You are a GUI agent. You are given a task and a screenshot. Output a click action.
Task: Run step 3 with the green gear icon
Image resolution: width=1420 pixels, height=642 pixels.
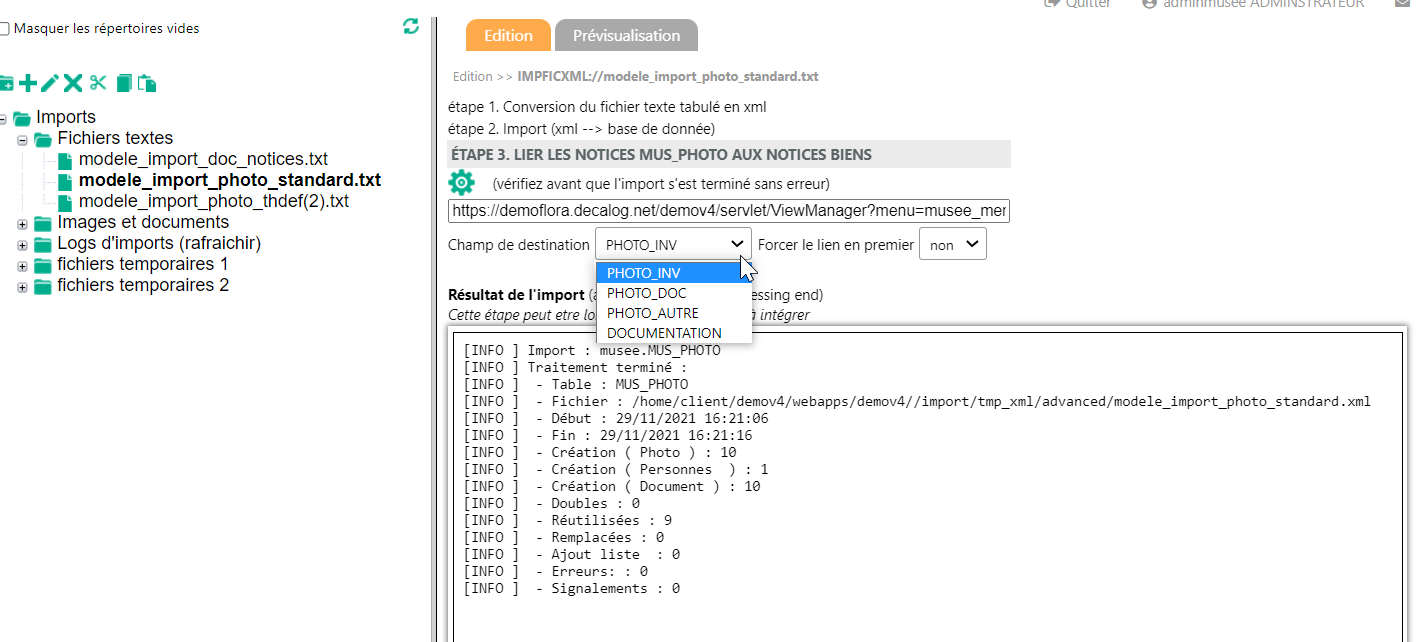tap(461, 183)
